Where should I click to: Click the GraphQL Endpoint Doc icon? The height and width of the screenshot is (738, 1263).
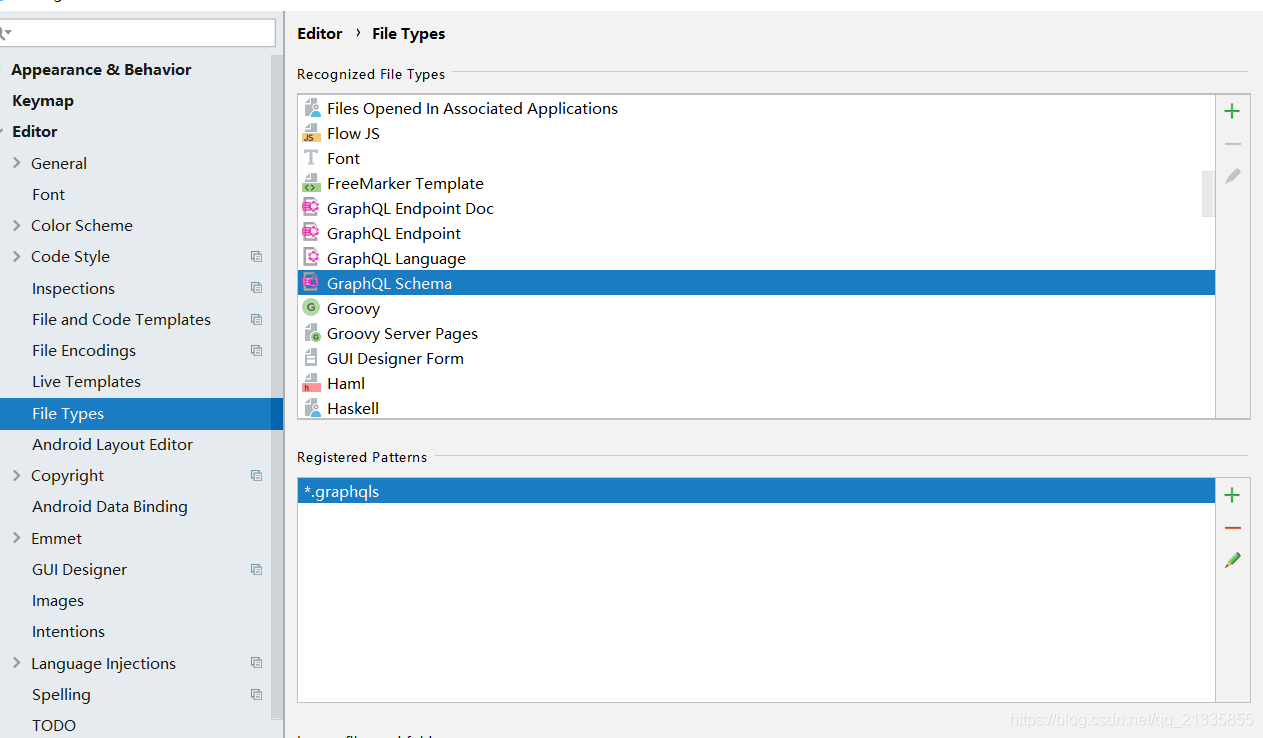311,208
